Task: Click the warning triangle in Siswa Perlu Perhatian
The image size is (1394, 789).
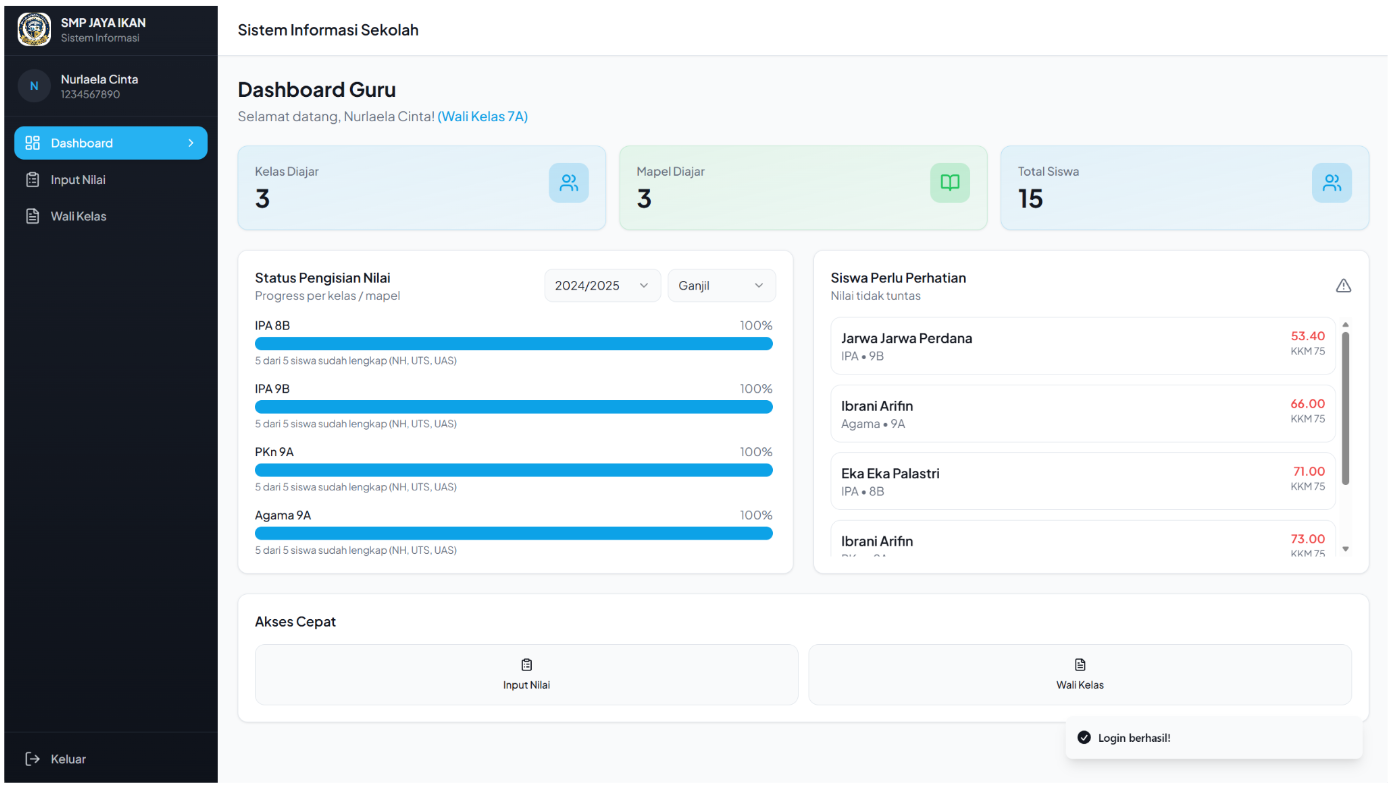Action: tap(1343, 286)
